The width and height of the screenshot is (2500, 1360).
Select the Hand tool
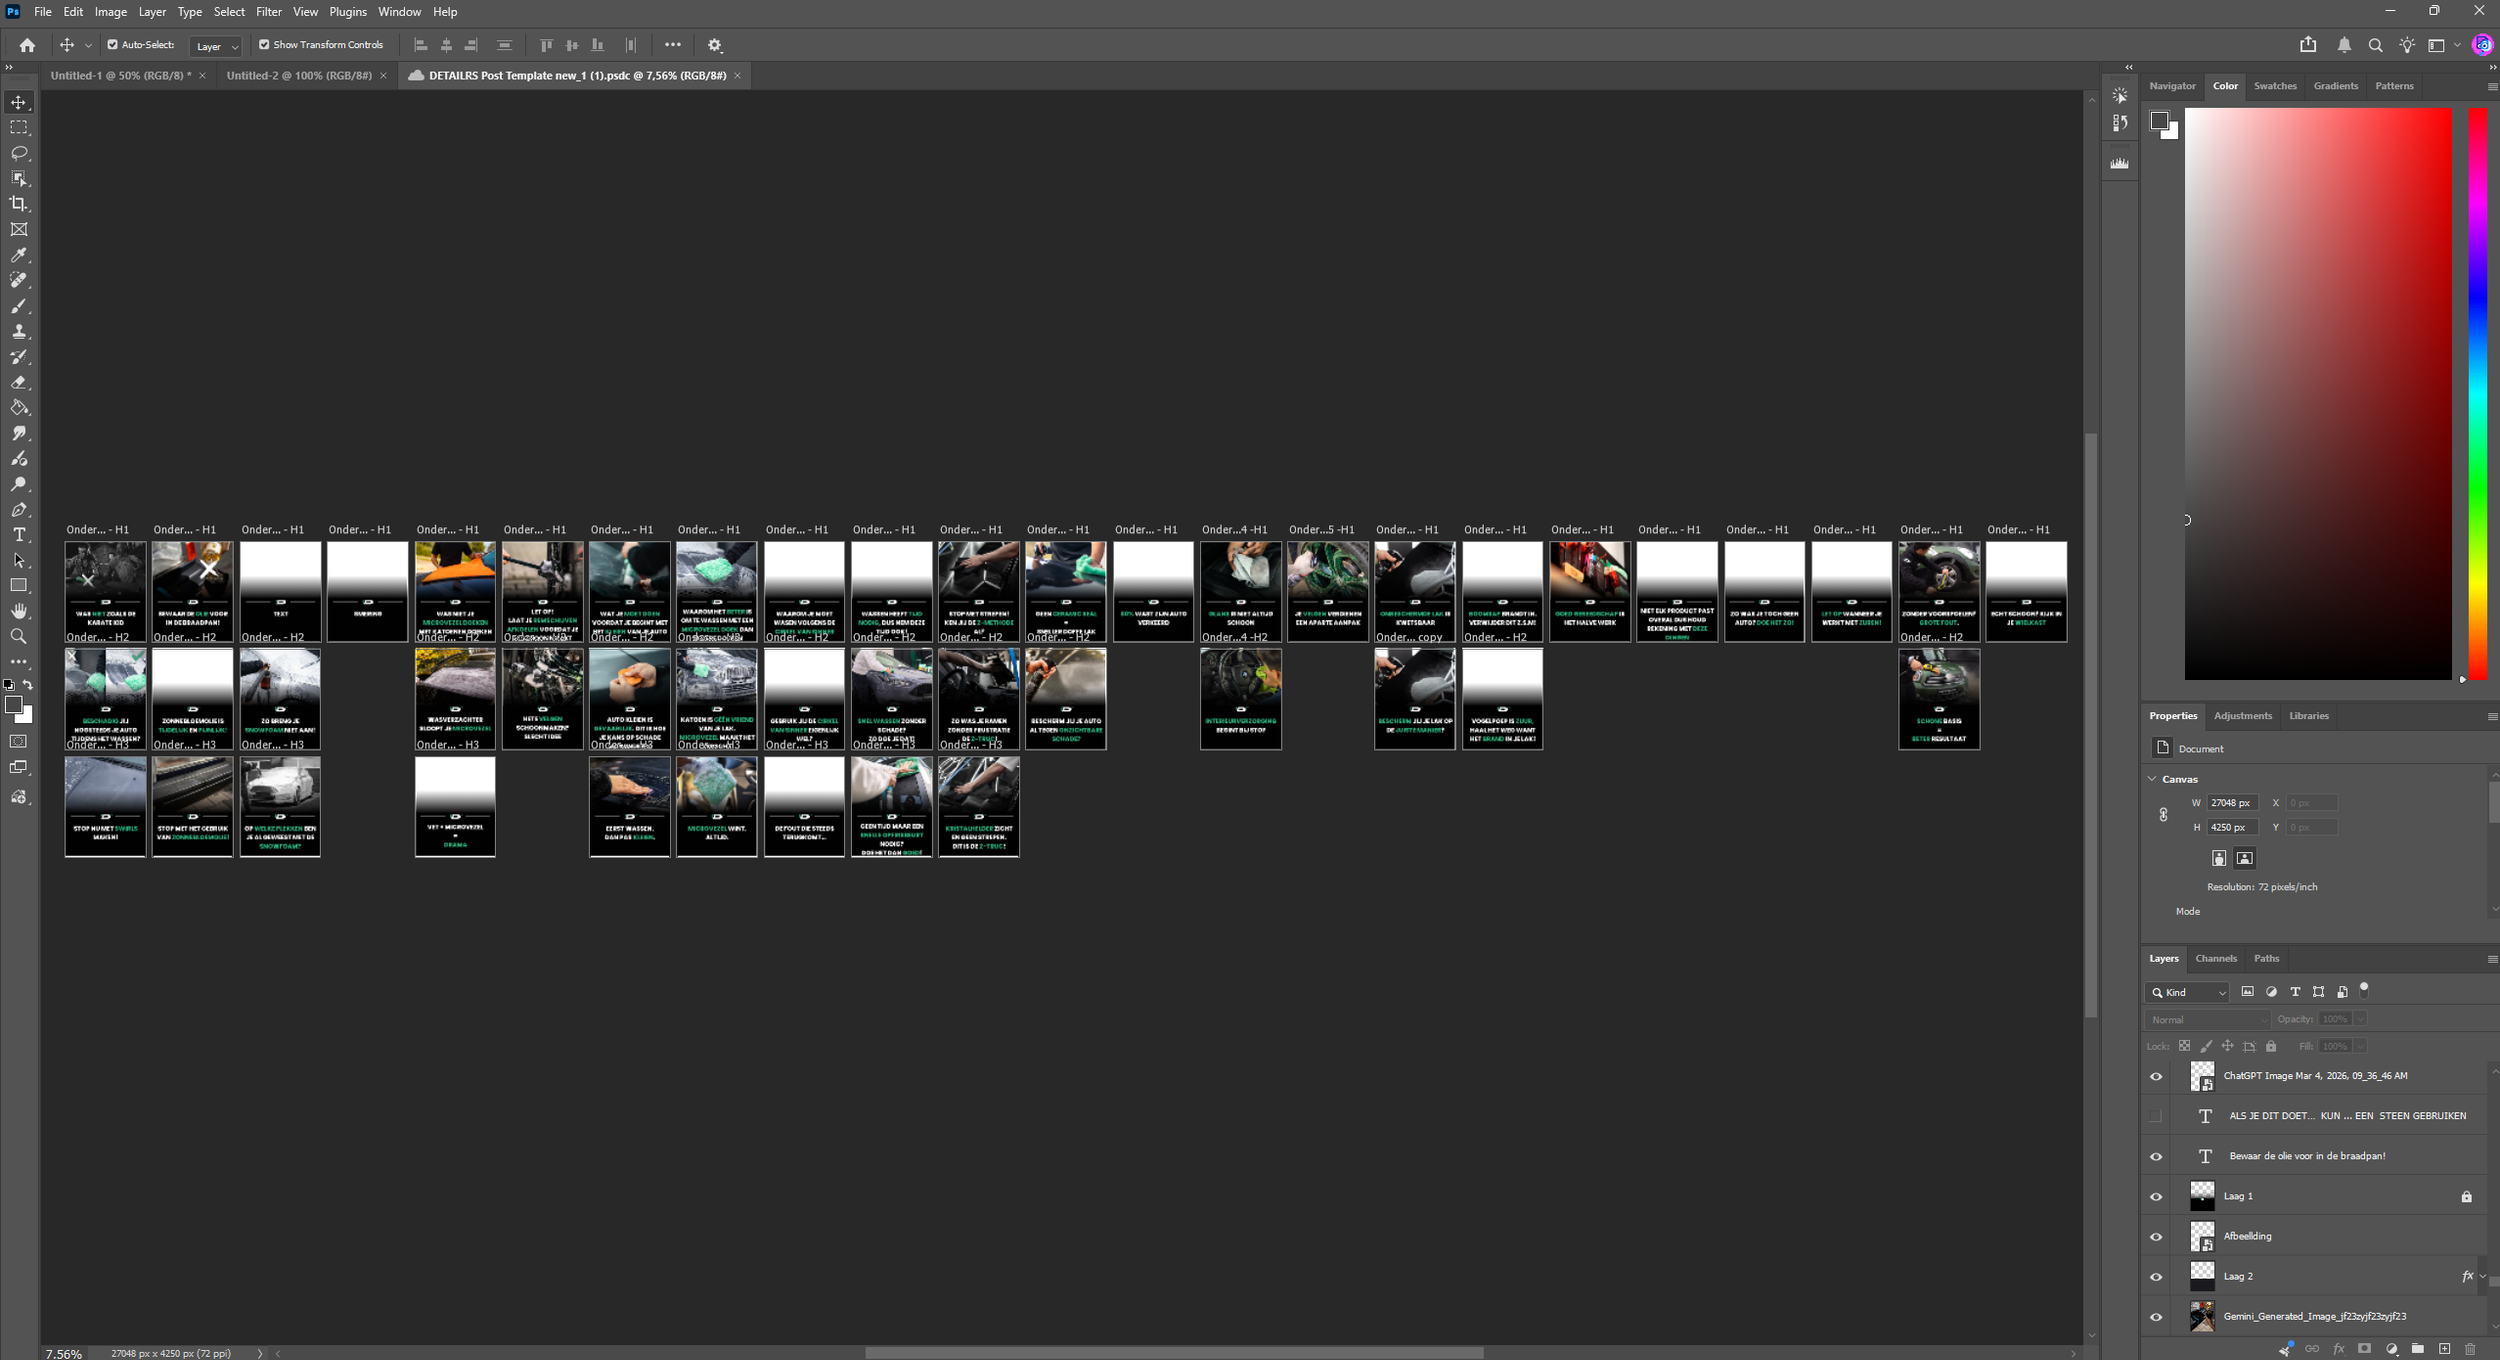[19, 611]
